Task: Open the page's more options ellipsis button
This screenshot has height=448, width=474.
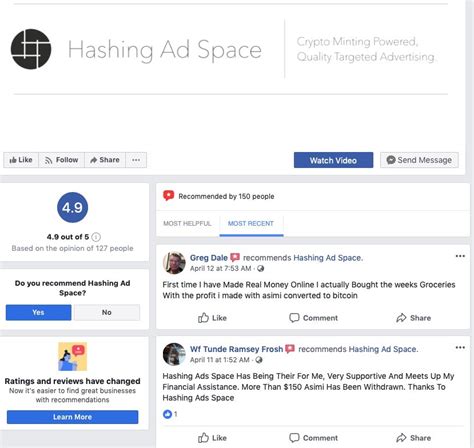Action: tap(136, 160)
